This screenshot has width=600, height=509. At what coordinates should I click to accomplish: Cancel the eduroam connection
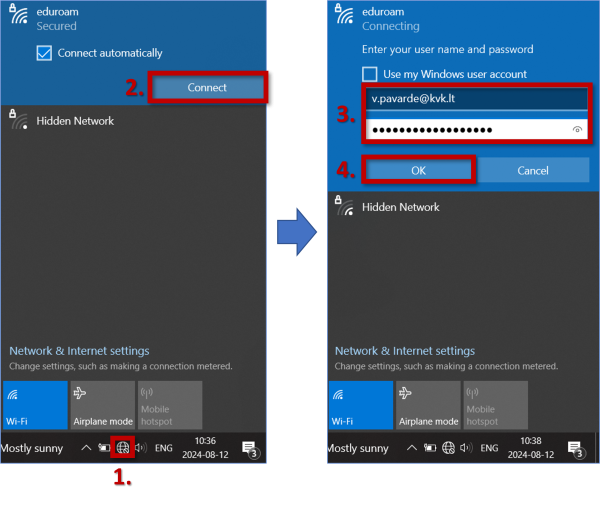(533, 171)
